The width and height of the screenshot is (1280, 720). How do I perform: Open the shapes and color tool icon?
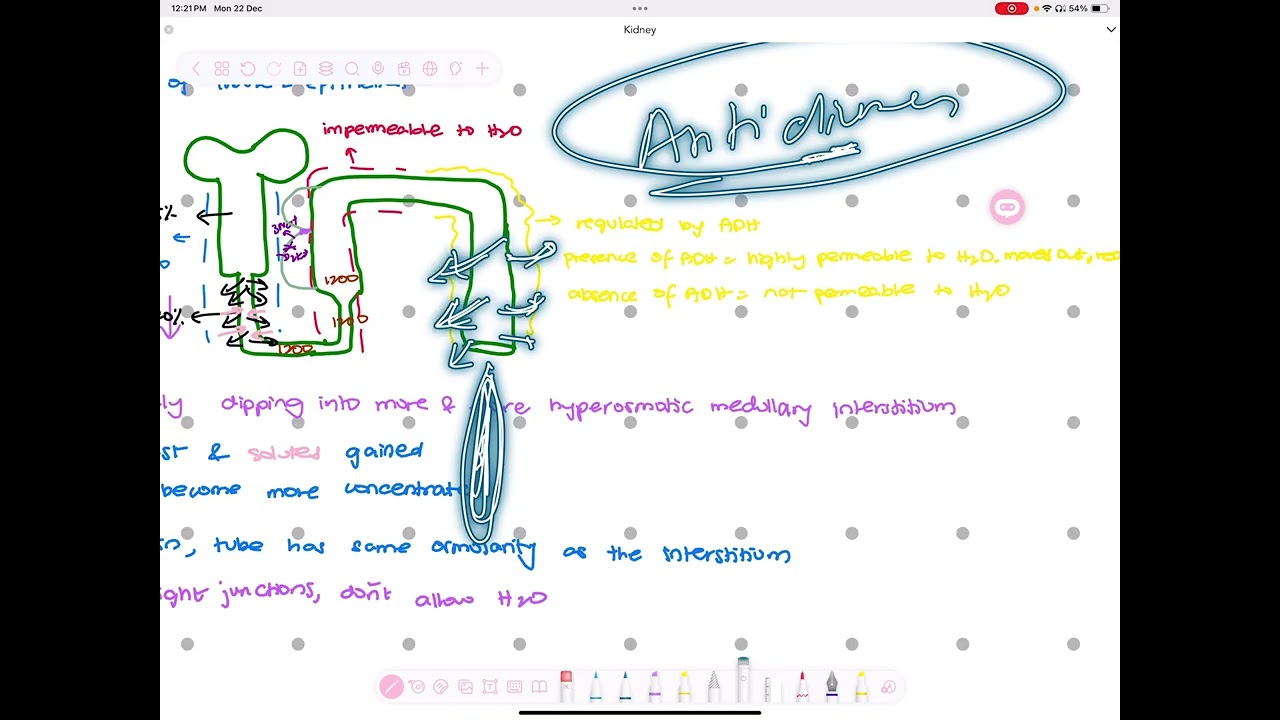click(x=888, y=687)
